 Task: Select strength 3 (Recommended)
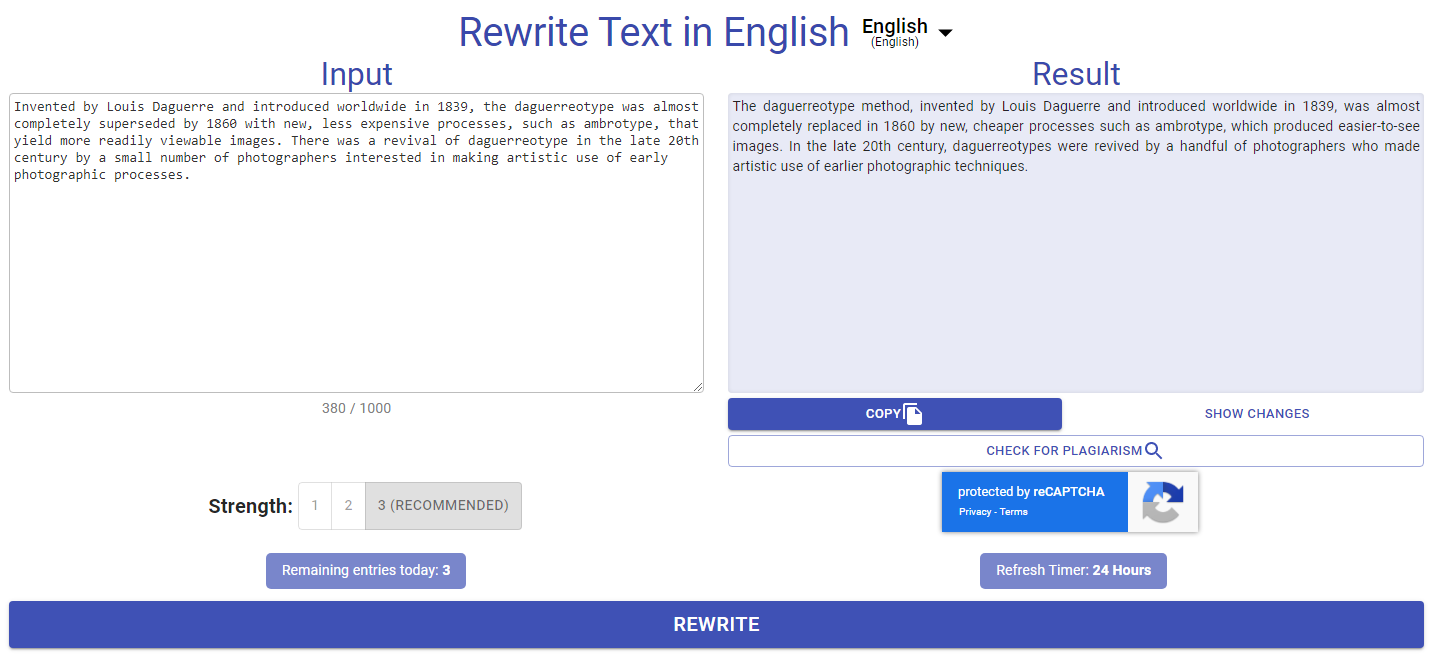click(443, 506)
